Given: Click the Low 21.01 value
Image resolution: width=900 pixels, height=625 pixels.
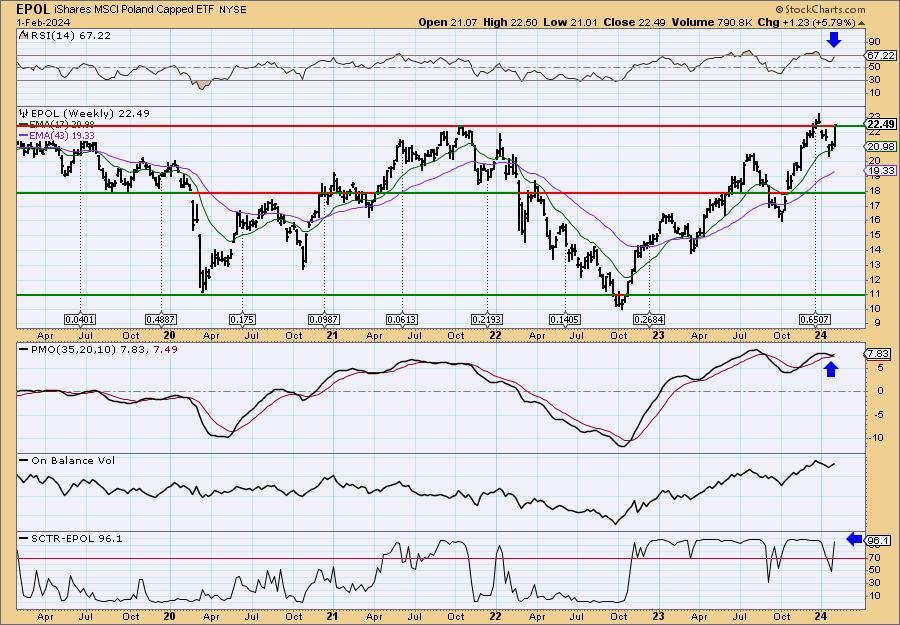Looking at the screenshot, I should [x=571, y=22].
